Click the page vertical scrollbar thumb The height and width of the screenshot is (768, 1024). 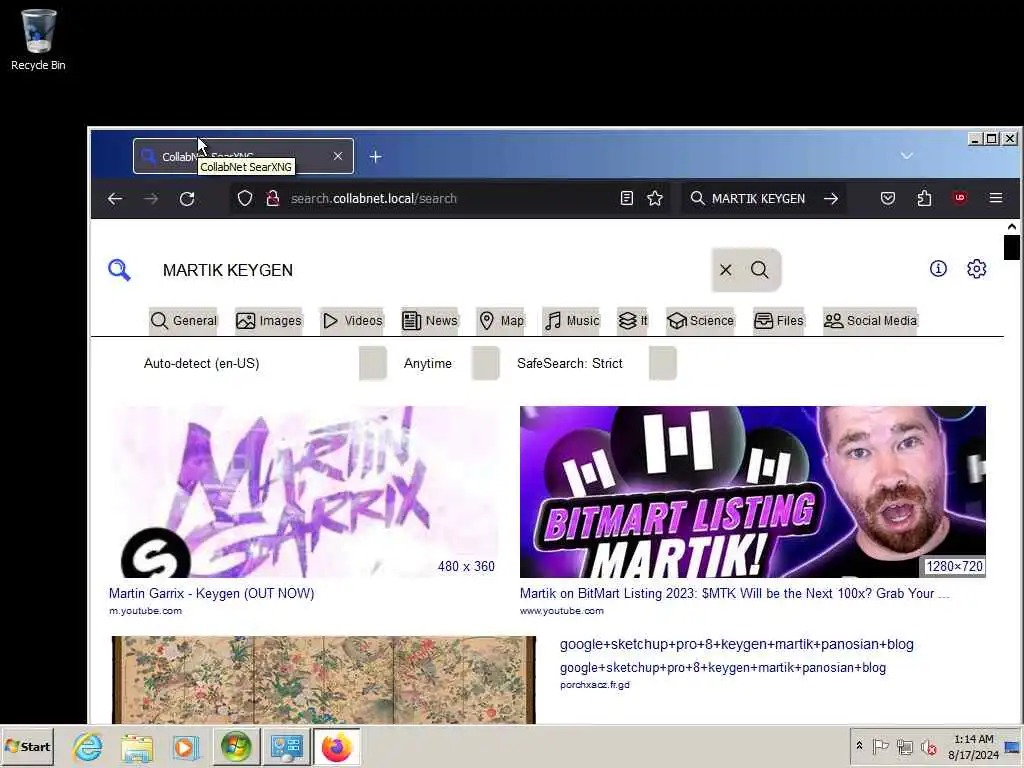(x=1012, y=248)
